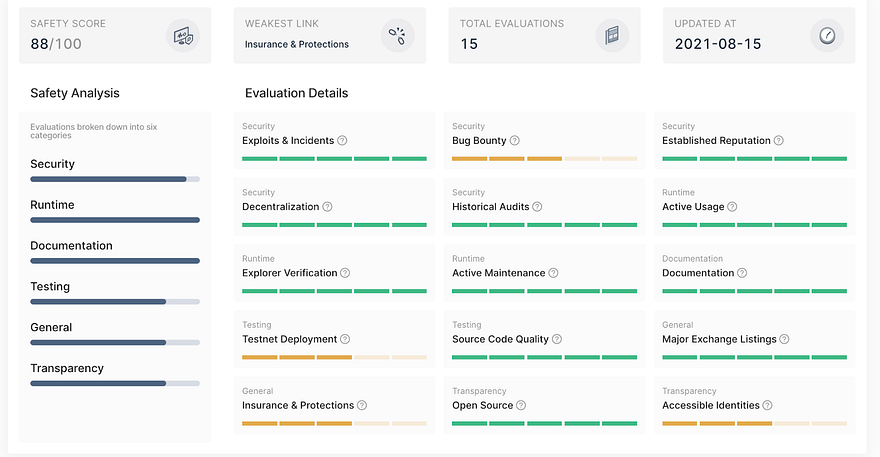Screen dimensions: 880x457
Task: Select the Source Code Quality title
Action: click(500, 339)
